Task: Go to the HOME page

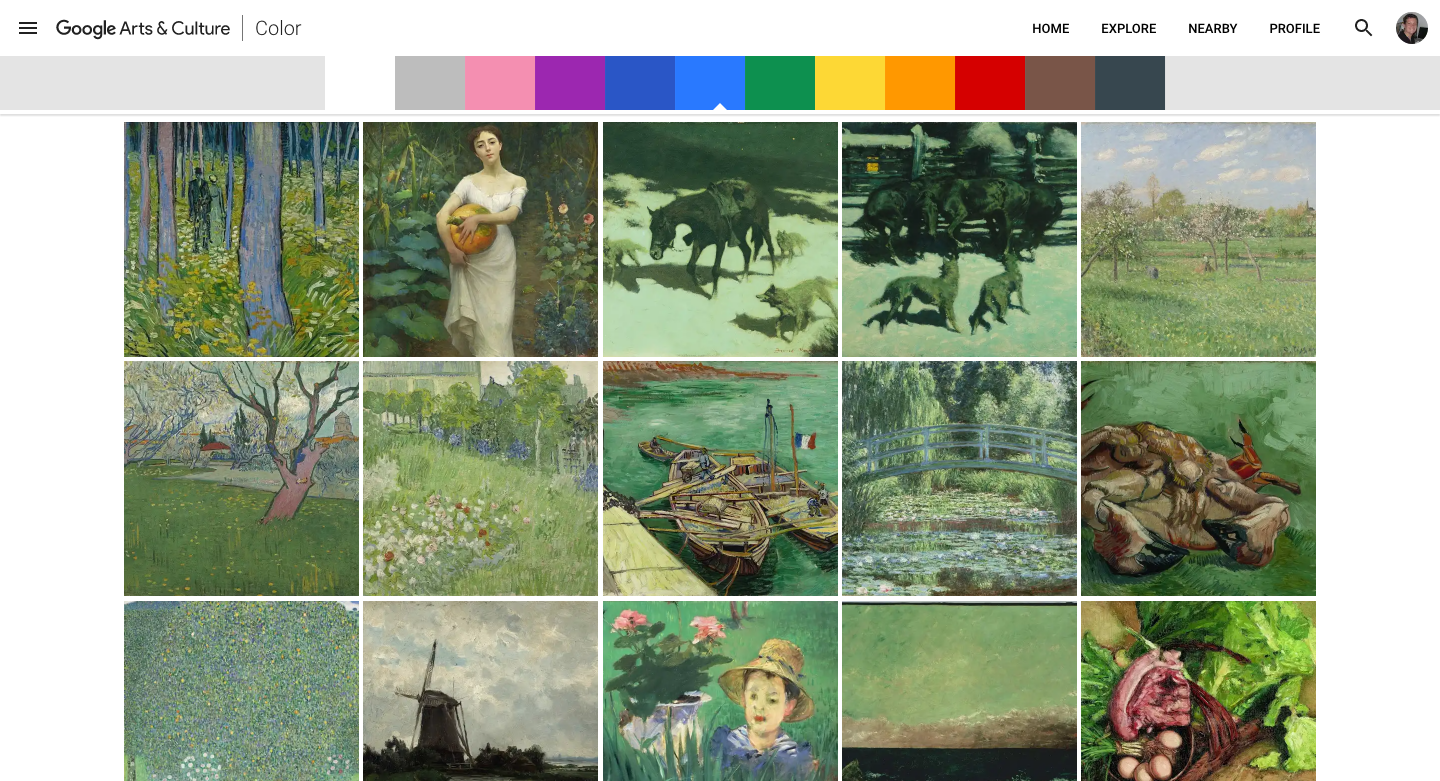Action: [1051, 28]
